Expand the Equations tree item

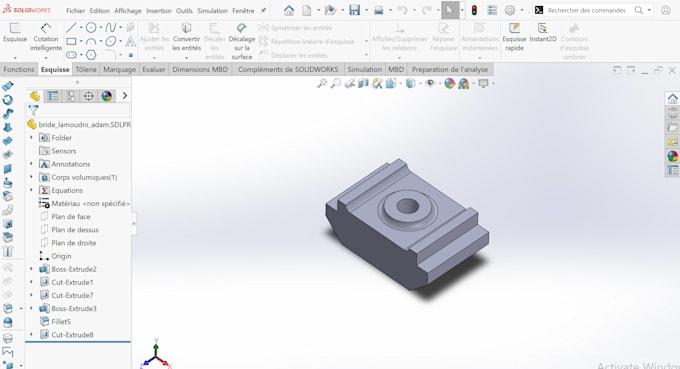(31, 190)
